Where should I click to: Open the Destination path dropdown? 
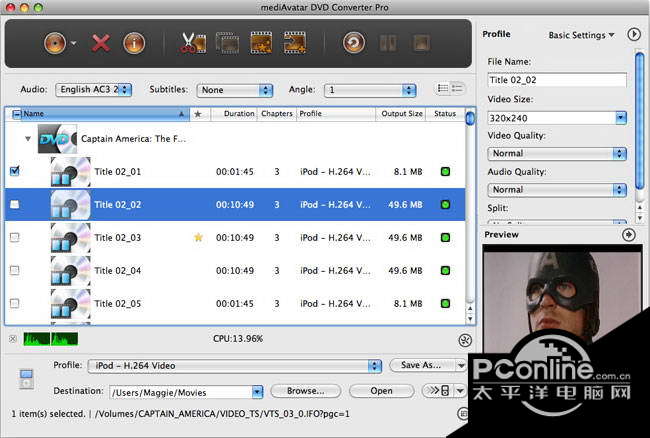pos(257,392)
